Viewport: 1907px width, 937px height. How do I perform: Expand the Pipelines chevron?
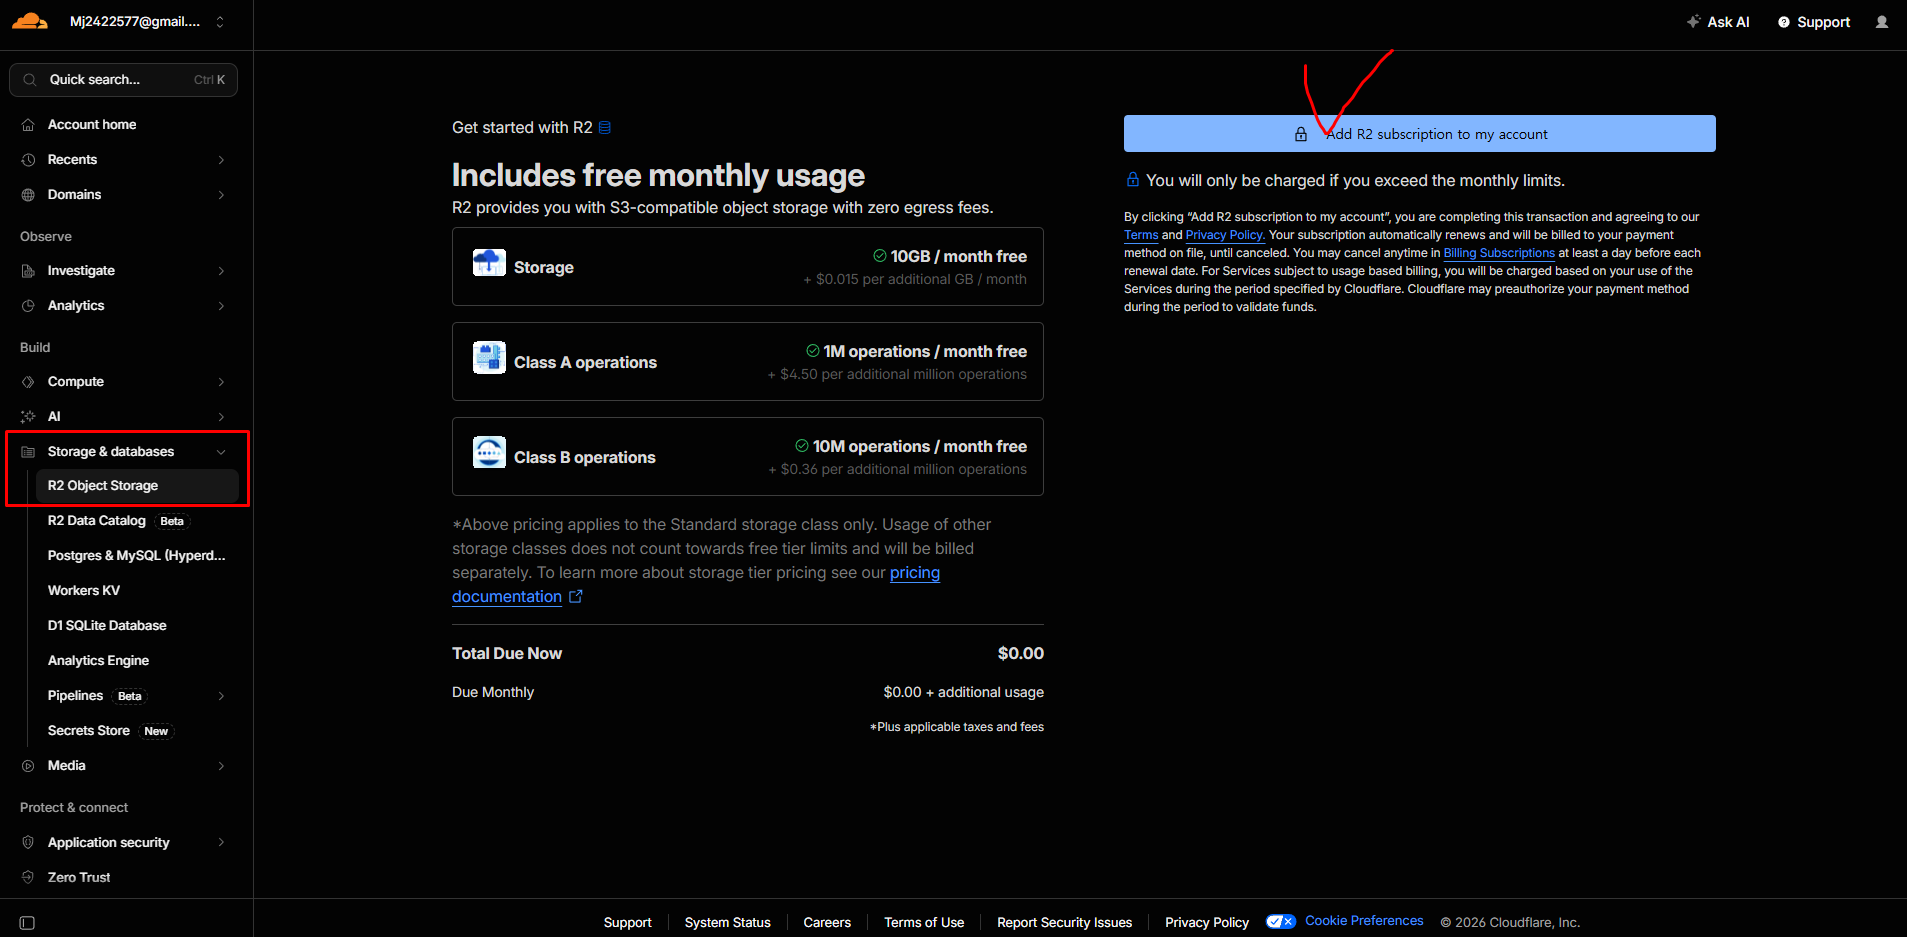(x=221, y=696)
